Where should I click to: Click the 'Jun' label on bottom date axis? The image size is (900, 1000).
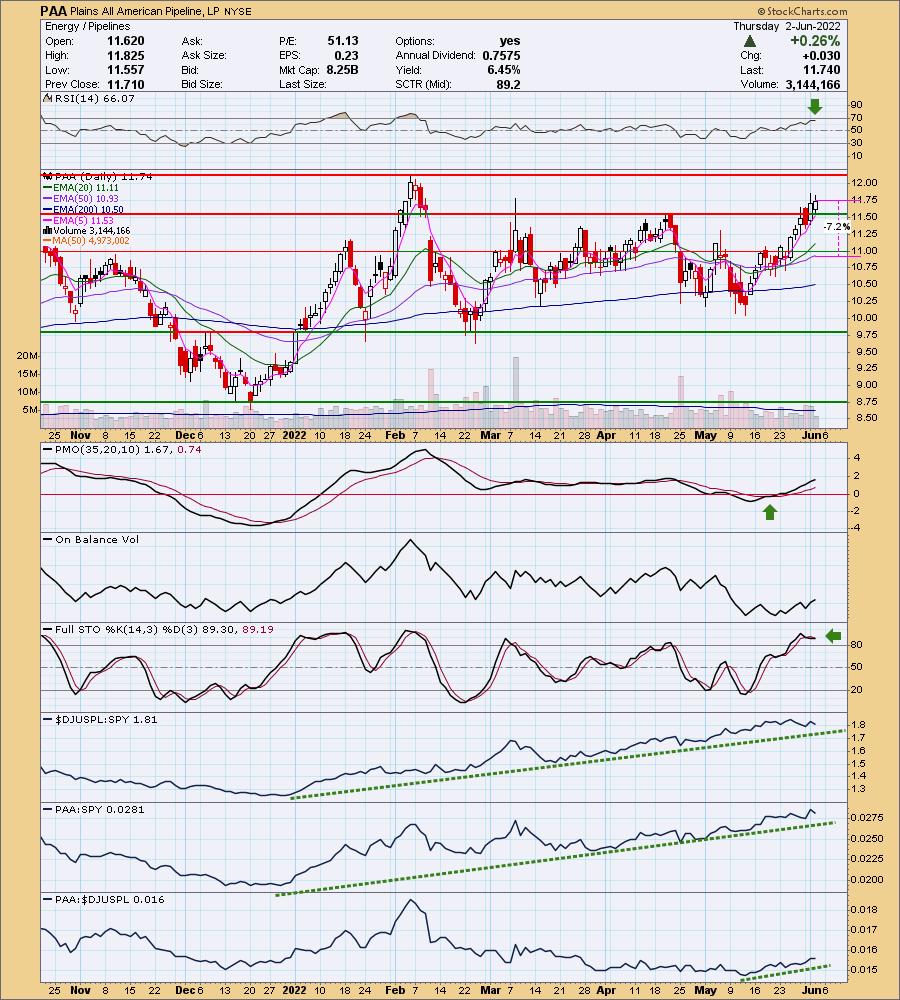pos(813,990)
